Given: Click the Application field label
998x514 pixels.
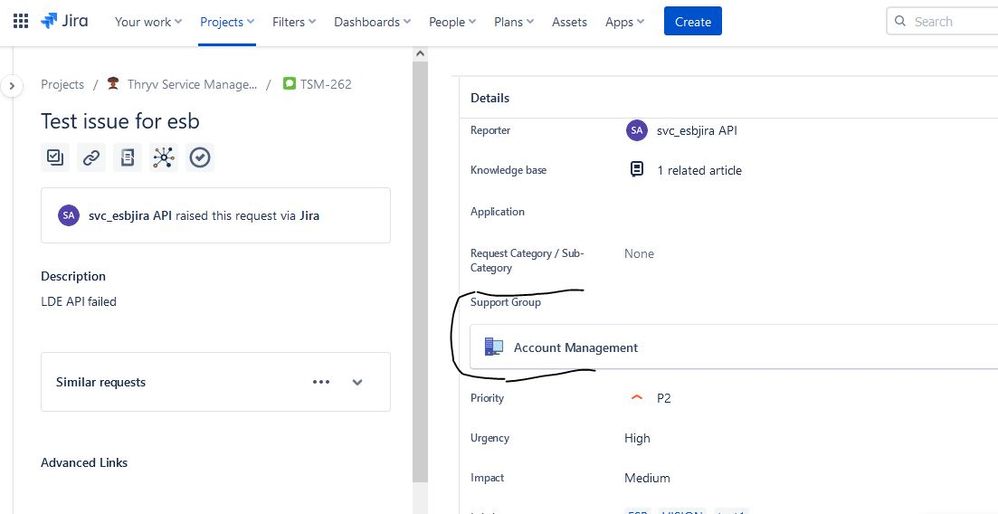Looking at the screenshot, I should click(497, 211).
